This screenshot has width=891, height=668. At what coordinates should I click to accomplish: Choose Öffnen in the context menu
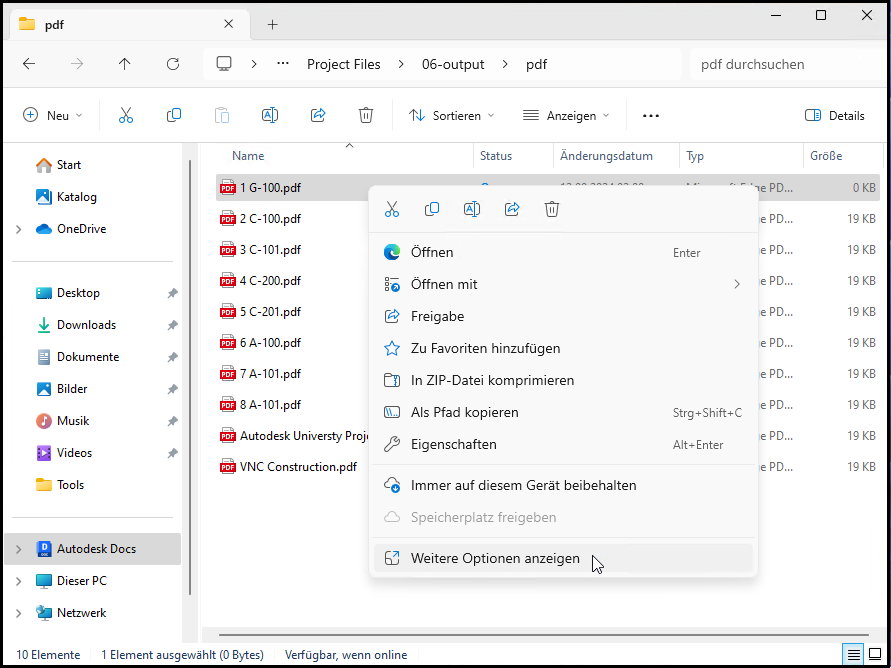click(563, 252)
